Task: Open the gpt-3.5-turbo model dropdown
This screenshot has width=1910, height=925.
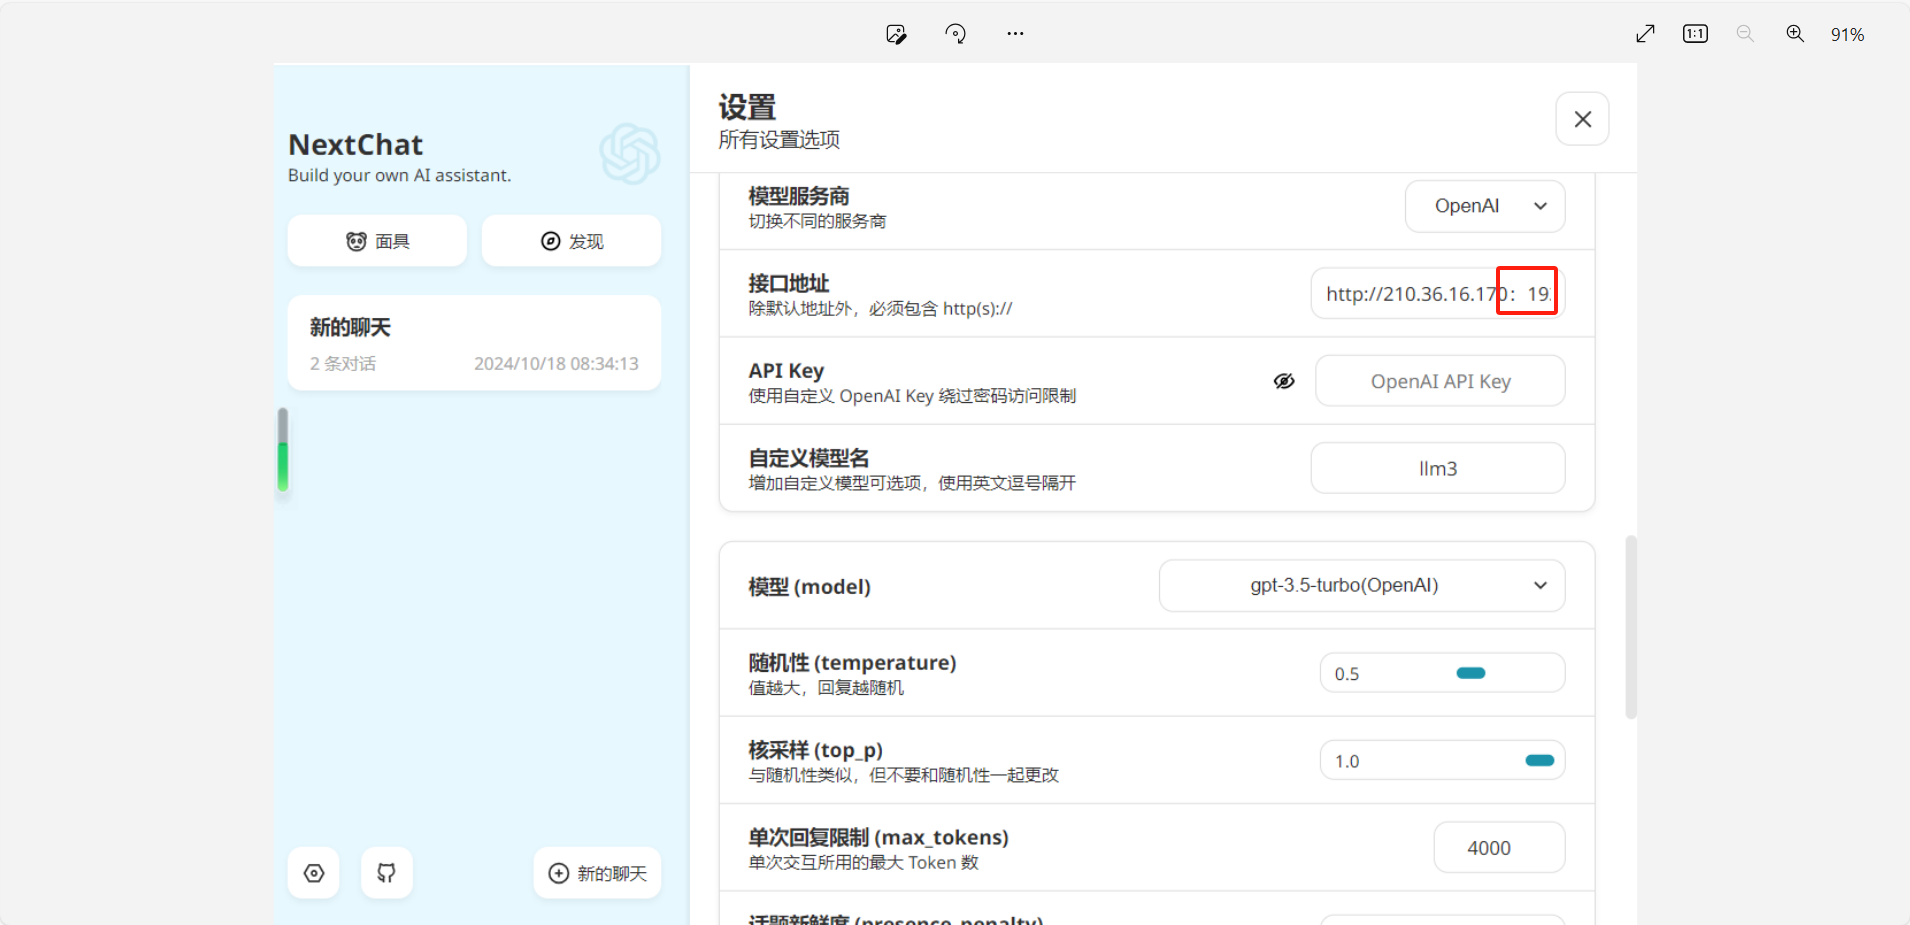Action: tap(1361, 586)
